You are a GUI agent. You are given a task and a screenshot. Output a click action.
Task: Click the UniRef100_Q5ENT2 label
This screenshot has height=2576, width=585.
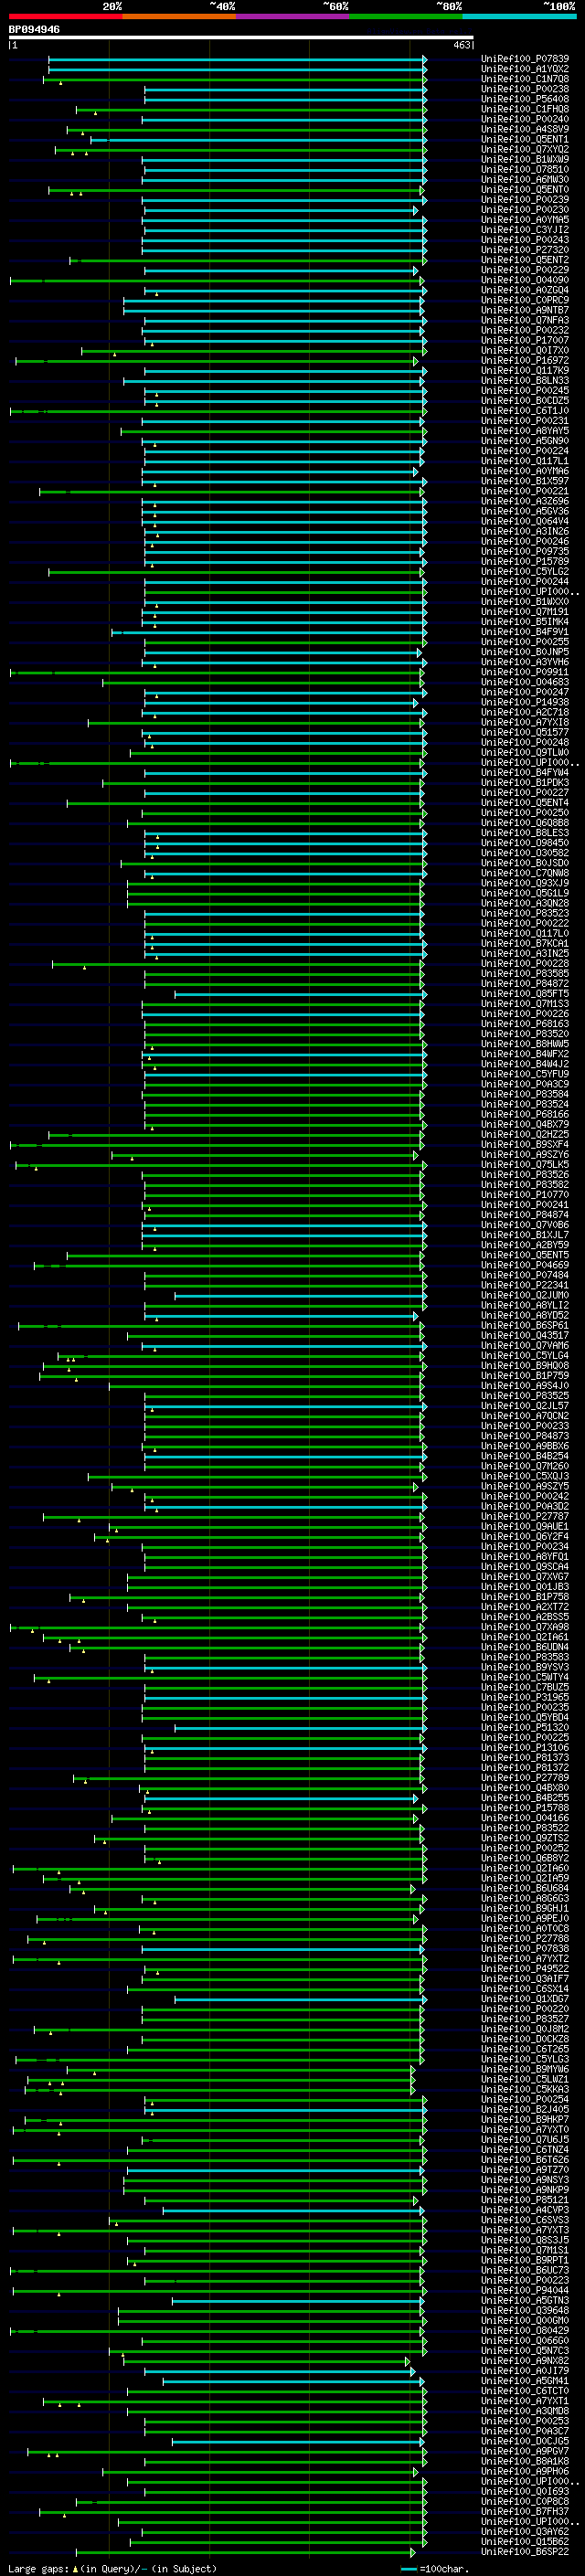[x=525, y=260]
